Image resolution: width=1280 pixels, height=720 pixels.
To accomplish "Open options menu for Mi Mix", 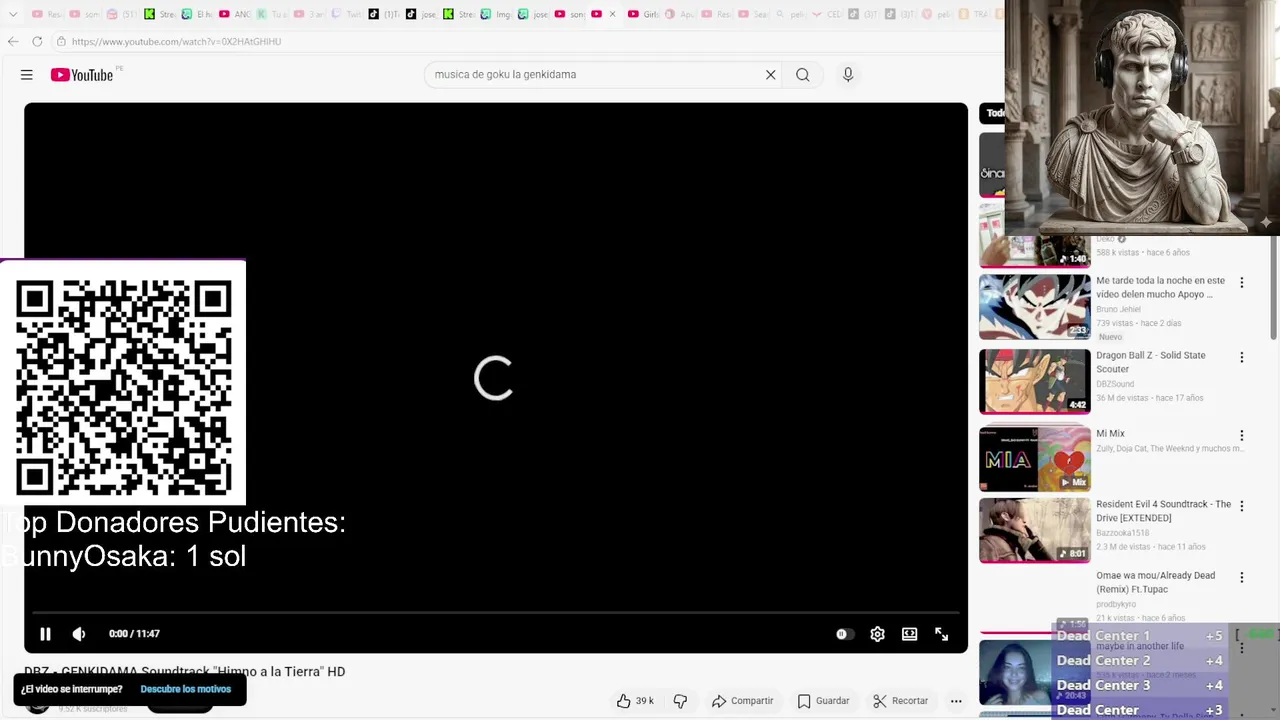I will tap(1242, 435).
